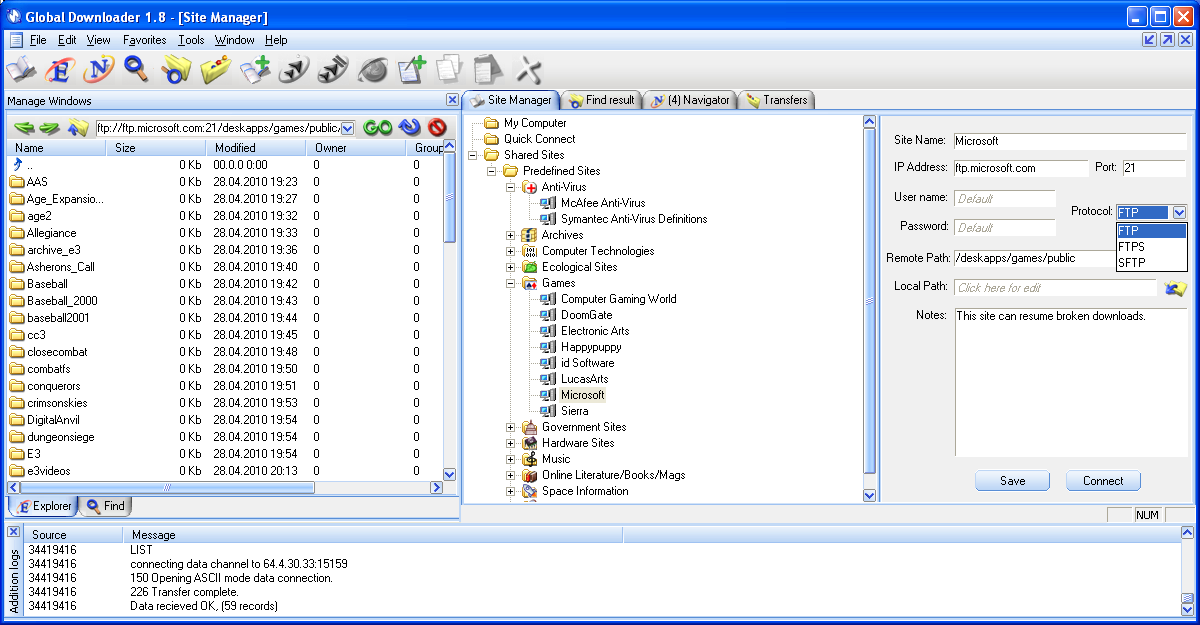Expand the Archives tree node
This screenshot has height=625, width=1200.
click(x=510, y=235)
